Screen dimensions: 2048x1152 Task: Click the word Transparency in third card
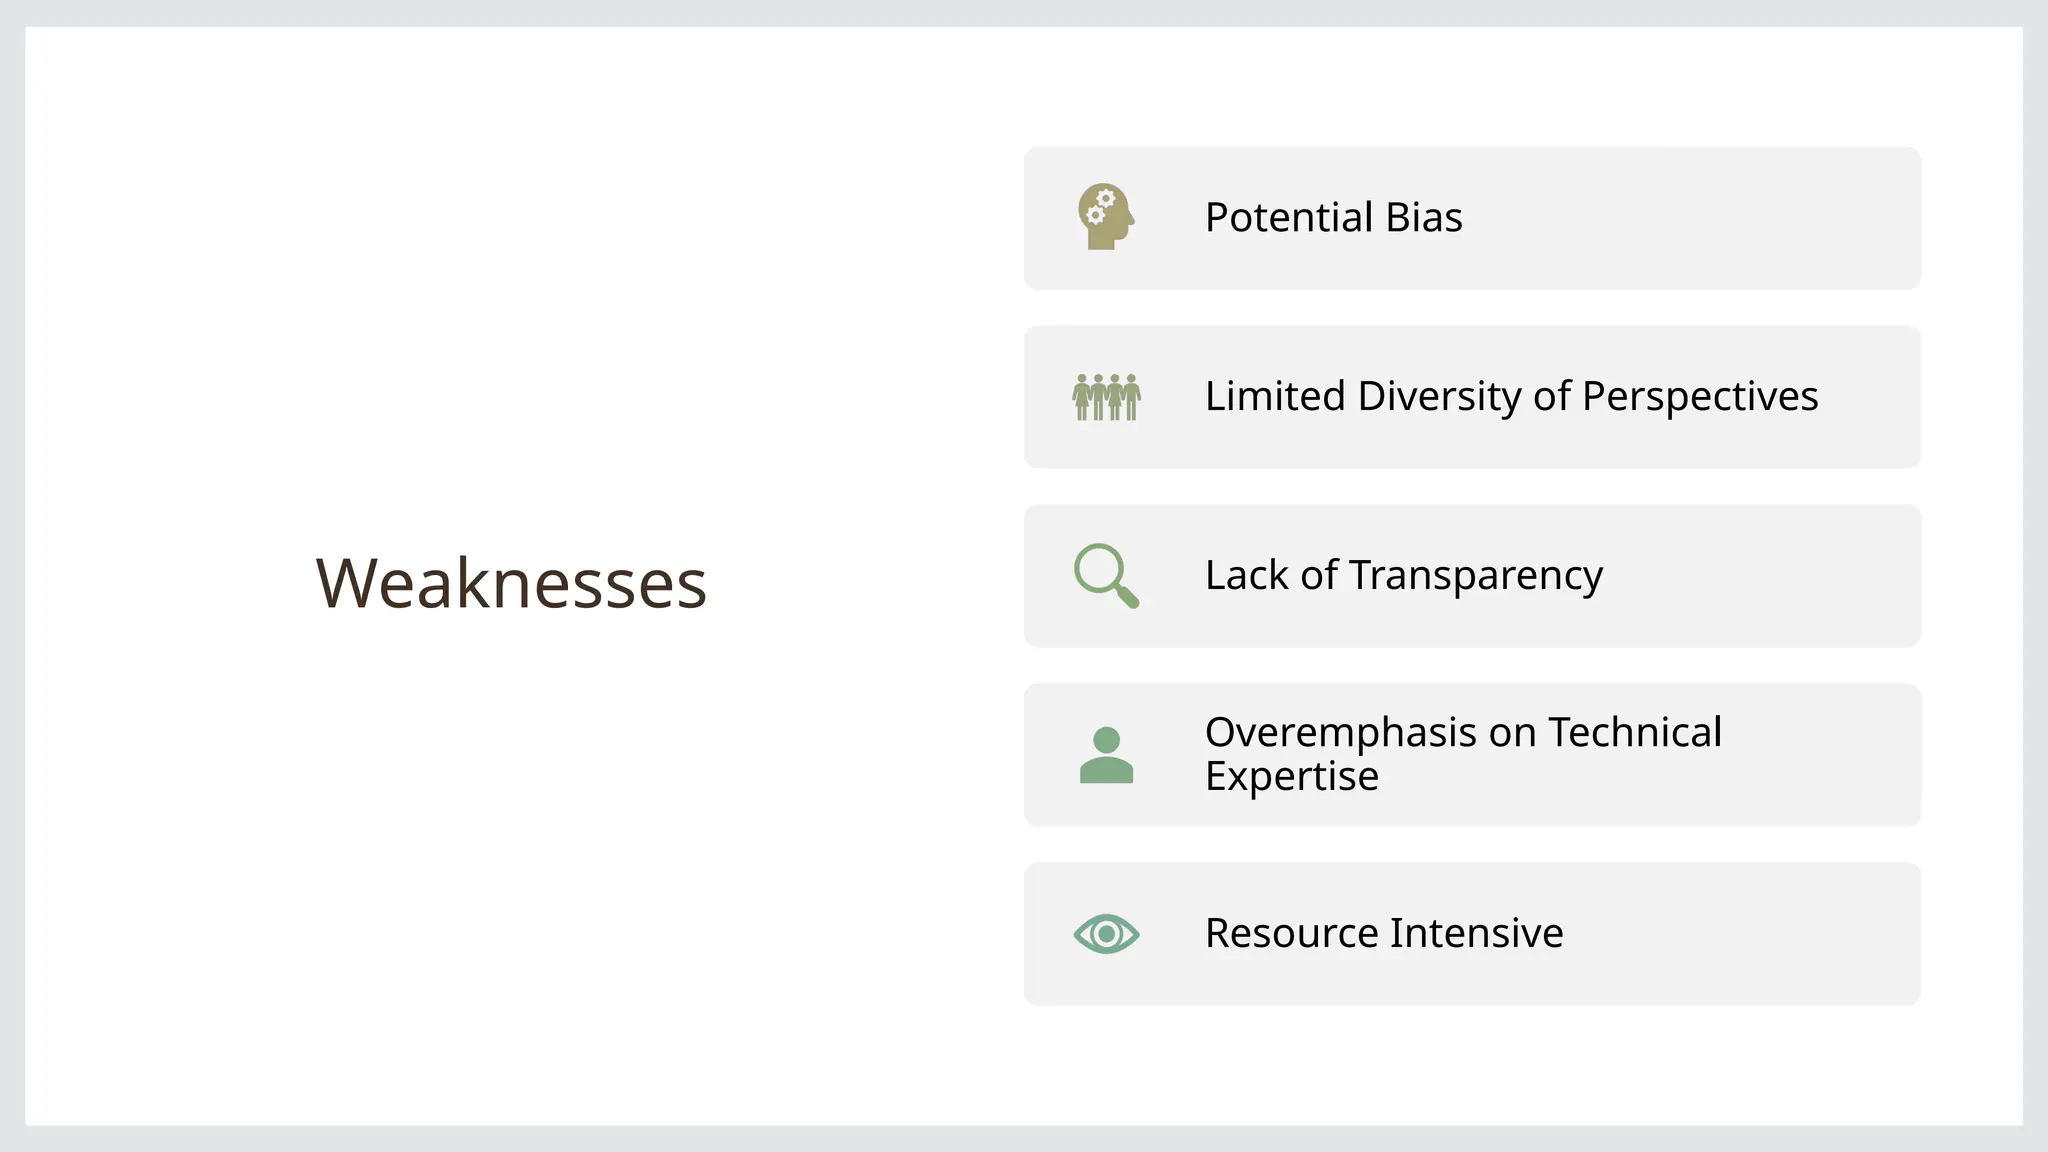coord(1475,576)
